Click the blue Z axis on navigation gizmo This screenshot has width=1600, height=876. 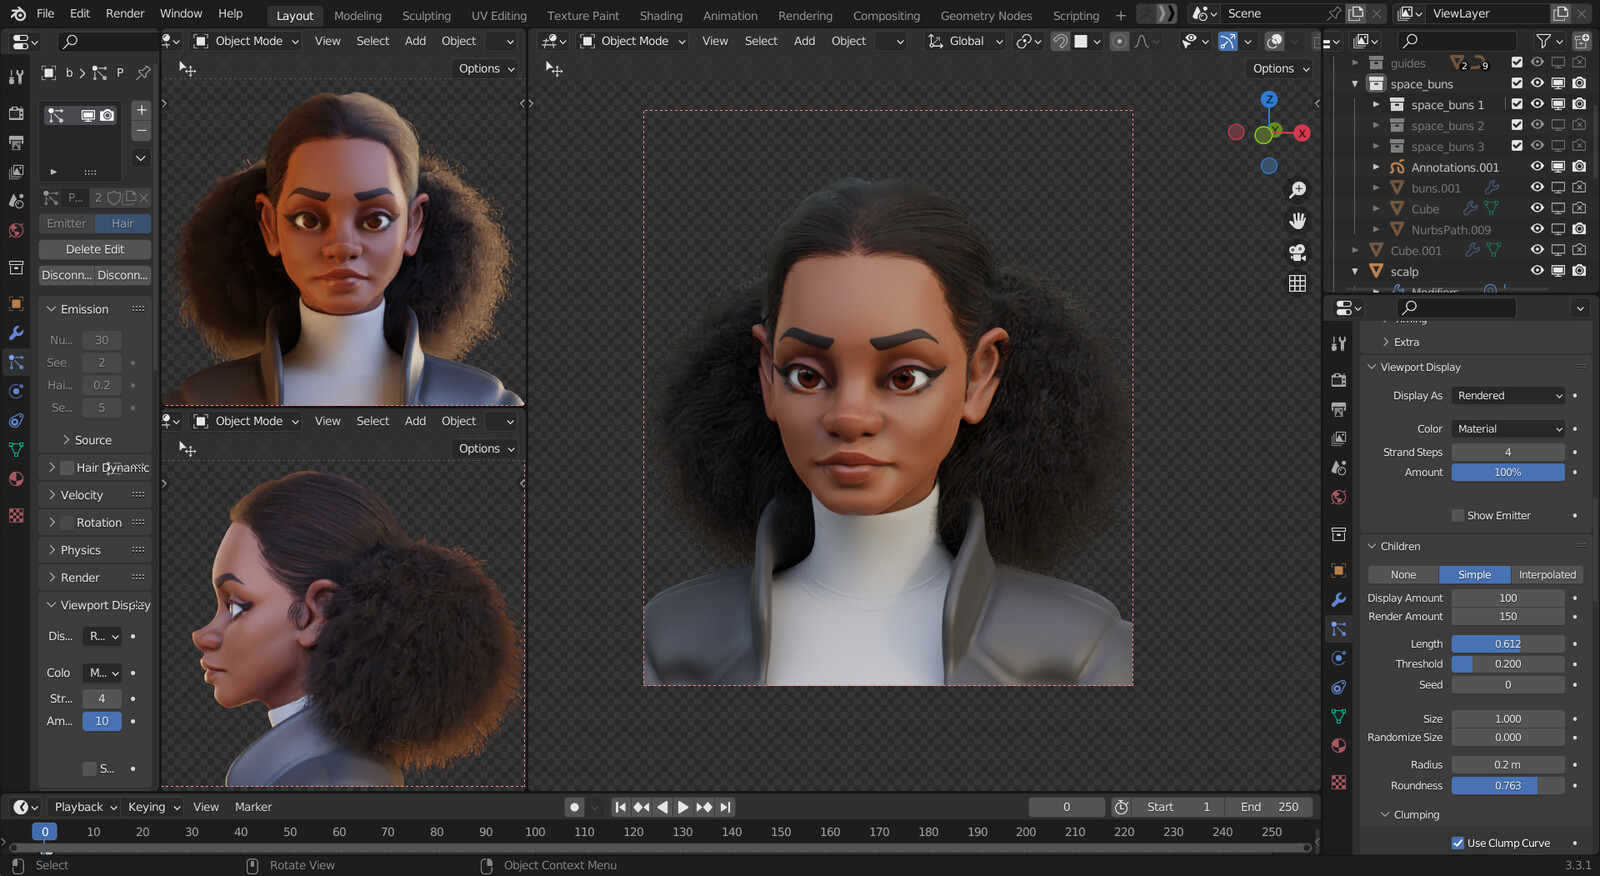click(x=1269, y=100)
